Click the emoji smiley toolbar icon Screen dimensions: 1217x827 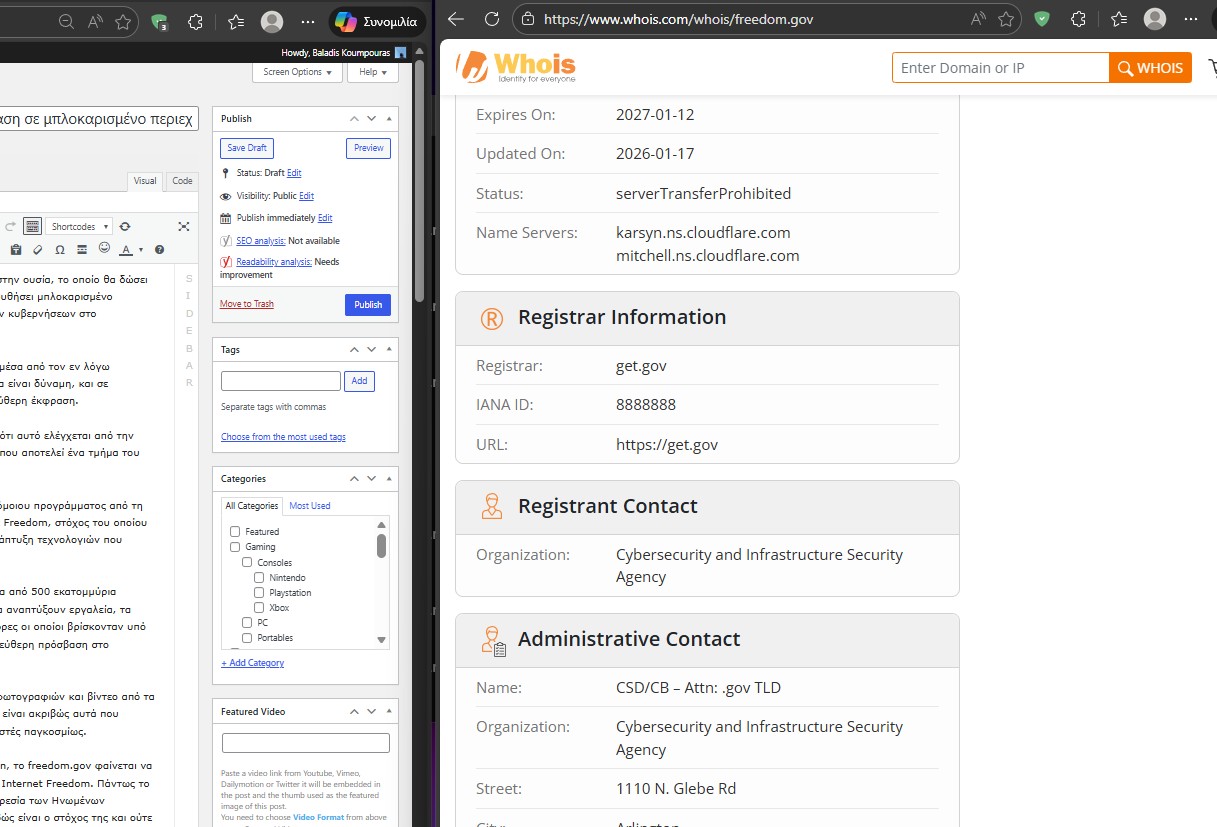pyautogui.click(x=104, y=248)
